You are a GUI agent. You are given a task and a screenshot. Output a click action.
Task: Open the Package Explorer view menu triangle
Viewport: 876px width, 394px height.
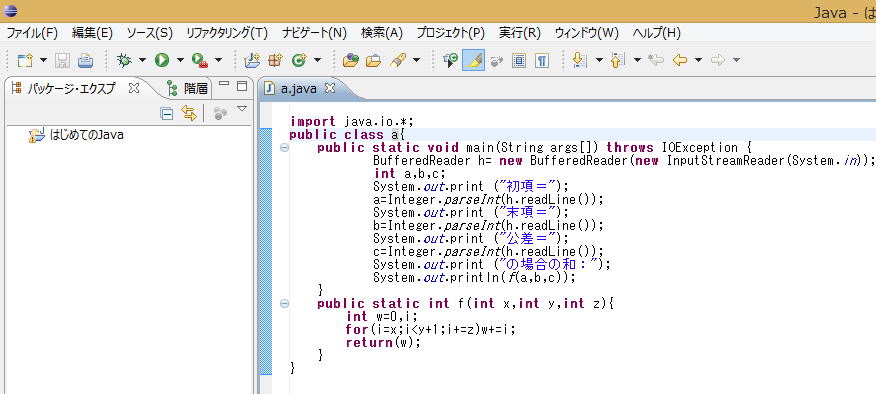click(242, 108)
